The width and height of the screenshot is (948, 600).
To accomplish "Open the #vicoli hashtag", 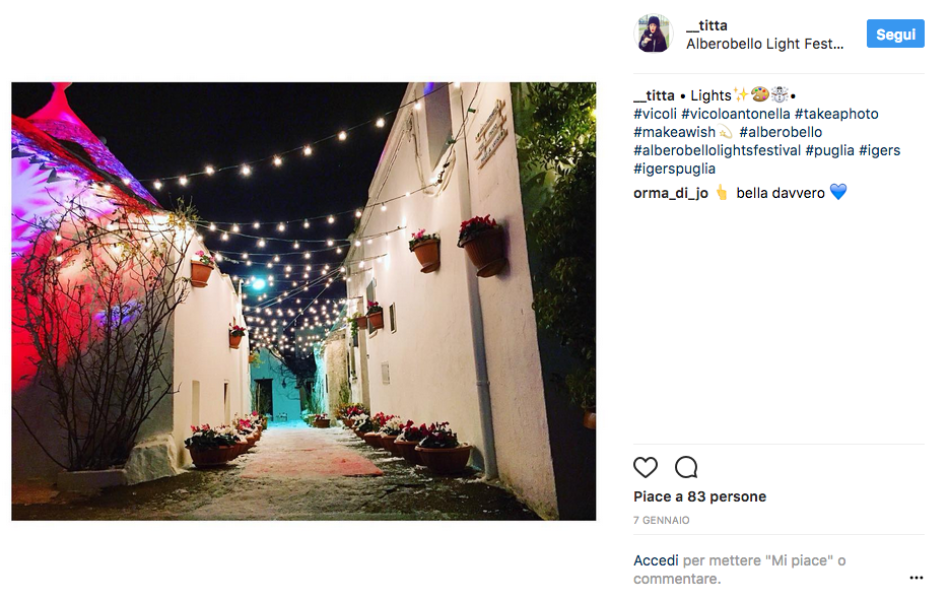I will coord(655,114).
